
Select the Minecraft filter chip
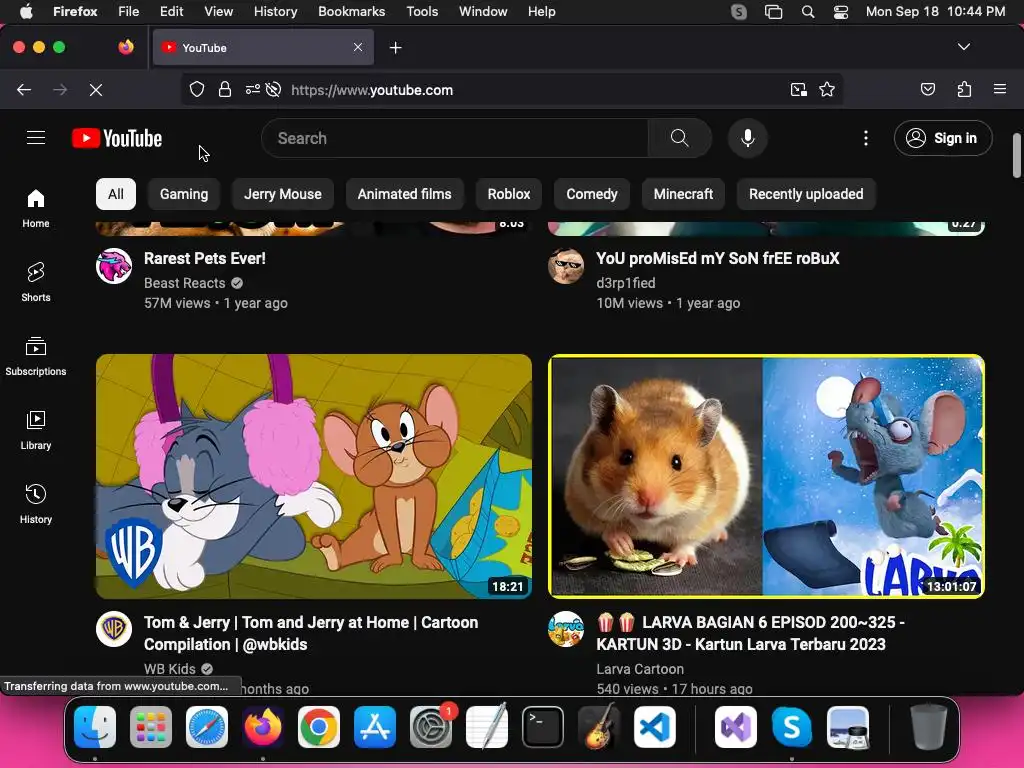(683, 194)
